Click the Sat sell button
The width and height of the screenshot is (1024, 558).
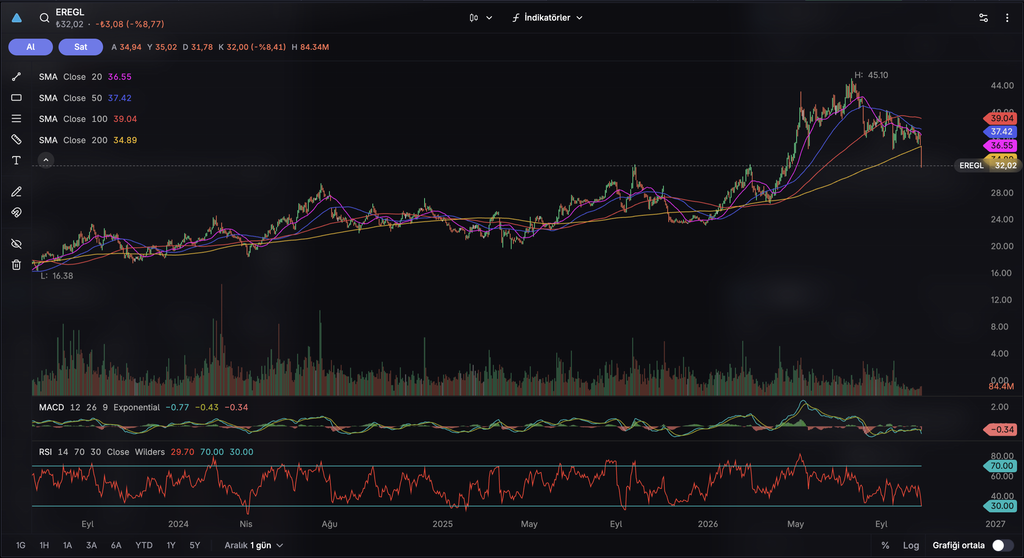[x=80, y=47]
